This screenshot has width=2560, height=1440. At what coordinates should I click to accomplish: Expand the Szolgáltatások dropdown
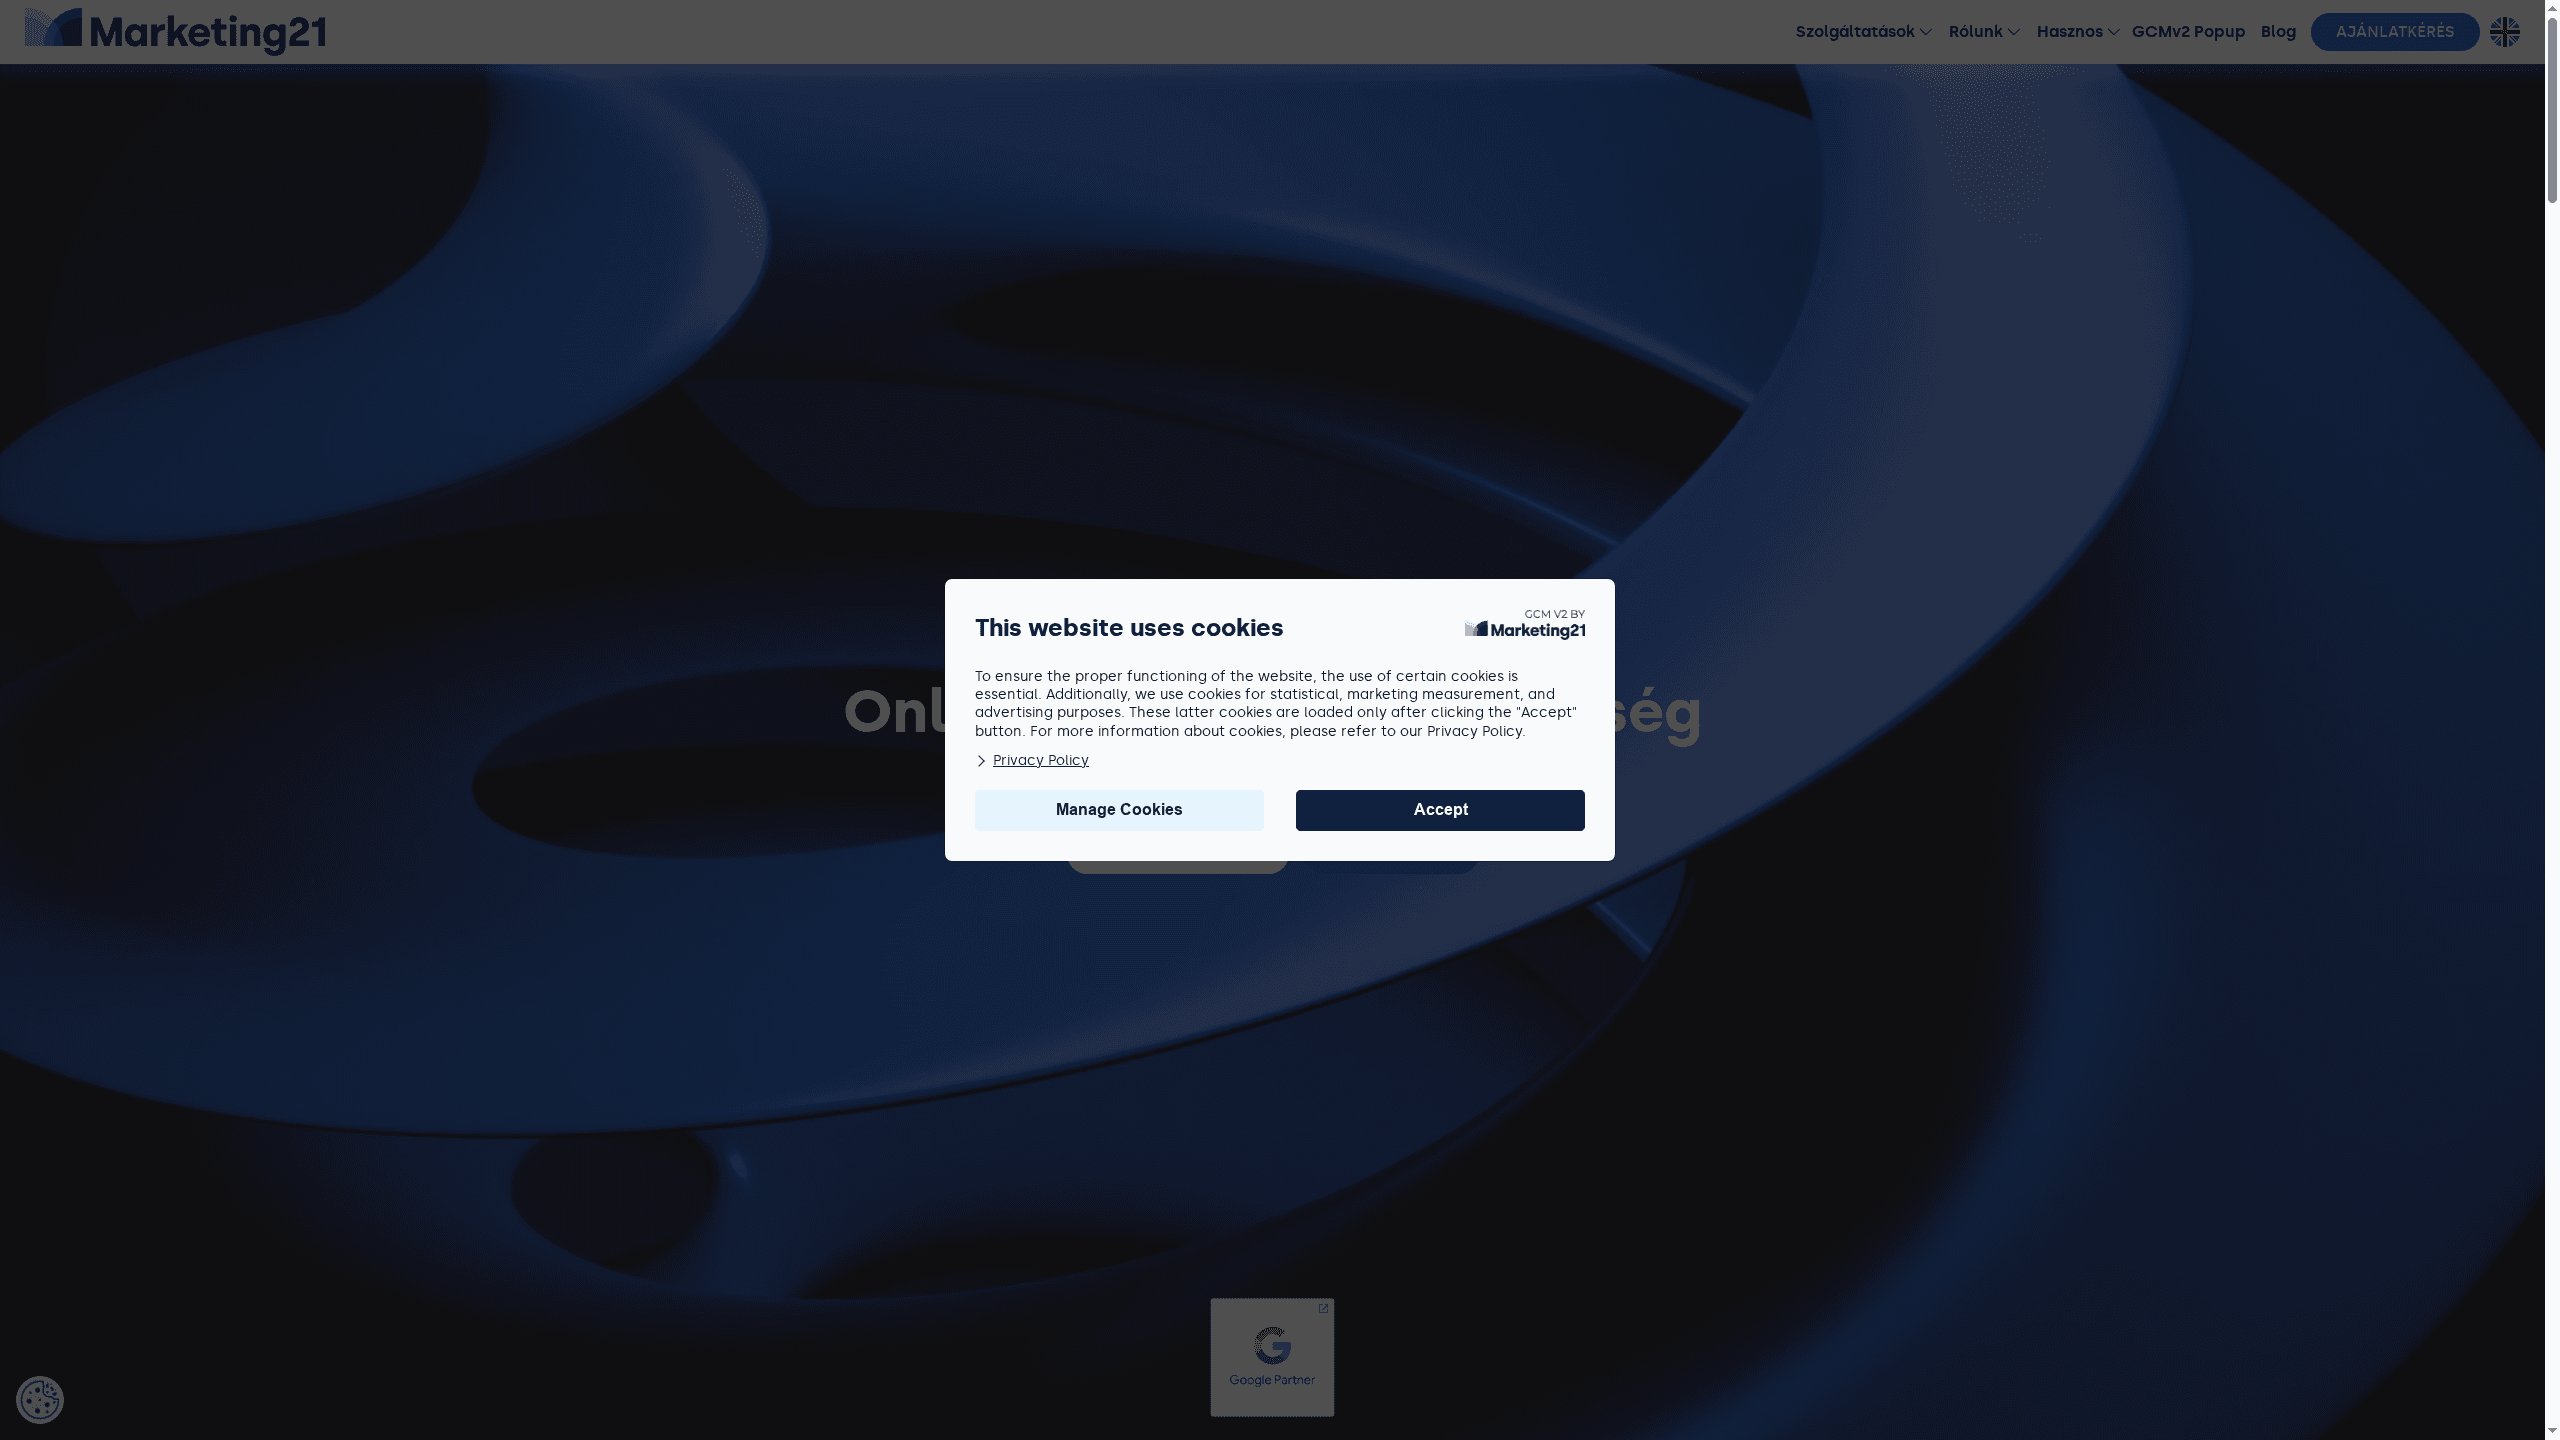tap(1861, 31)
